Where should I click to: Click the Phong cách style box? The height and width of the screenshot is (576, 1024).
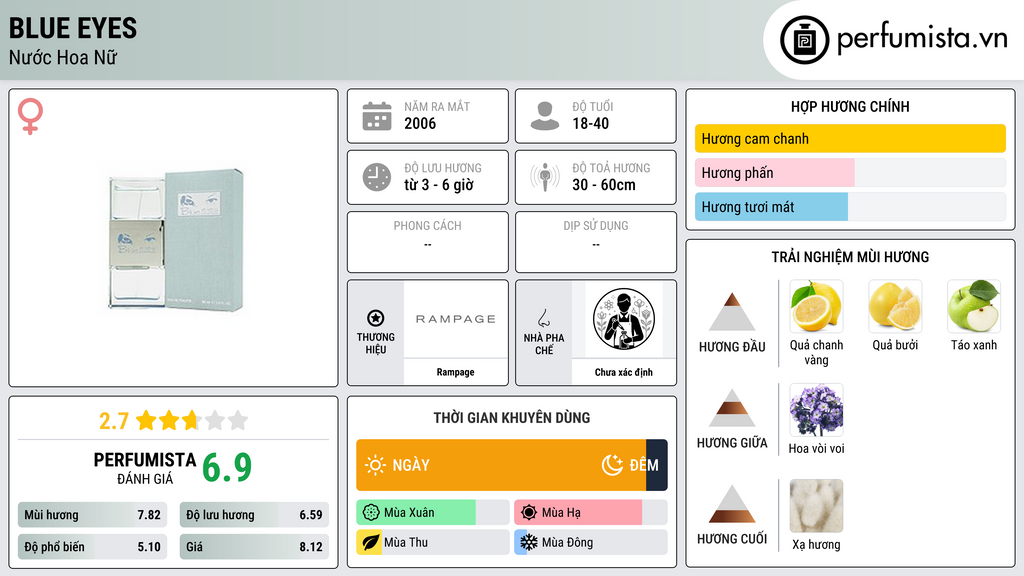pyautogui.click(x=428, y=242)
